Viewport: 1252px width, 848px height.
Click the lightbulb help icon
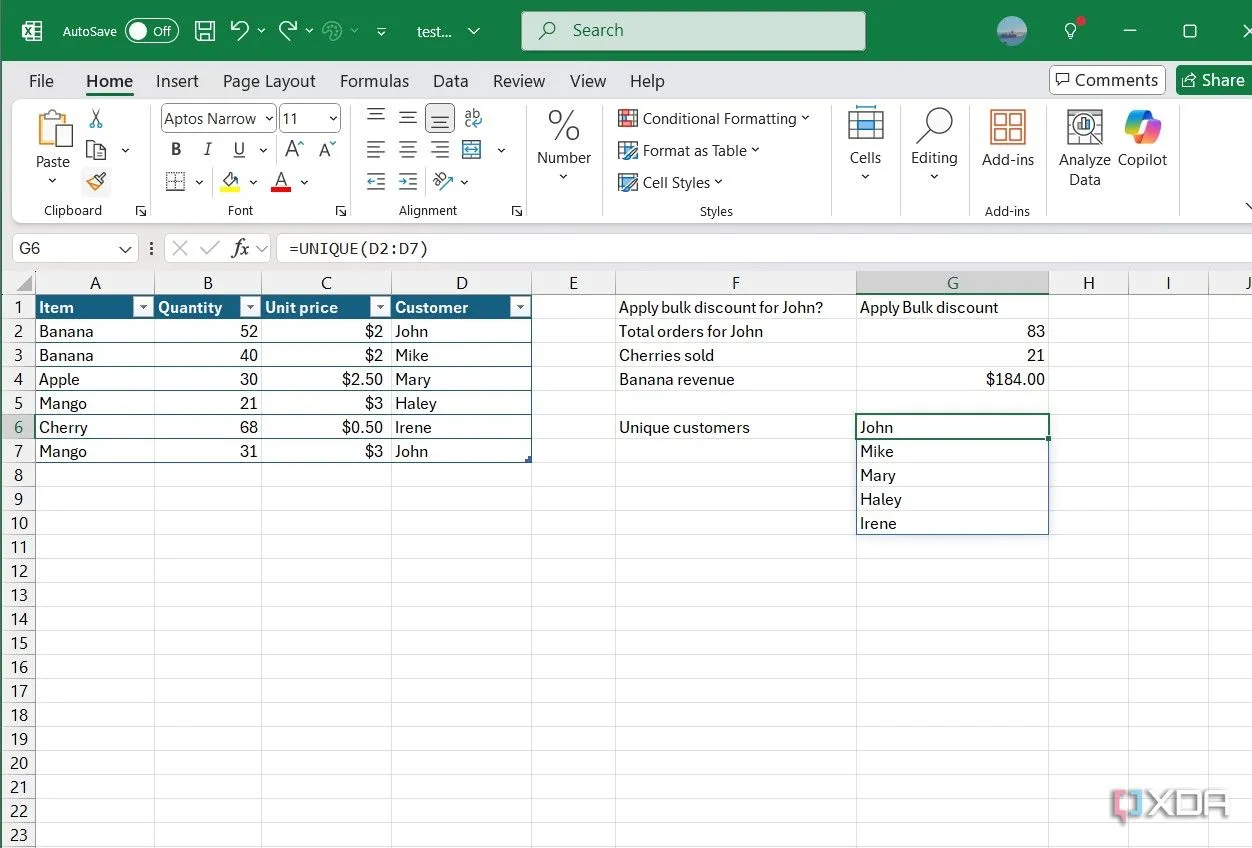coord(1071,31)
